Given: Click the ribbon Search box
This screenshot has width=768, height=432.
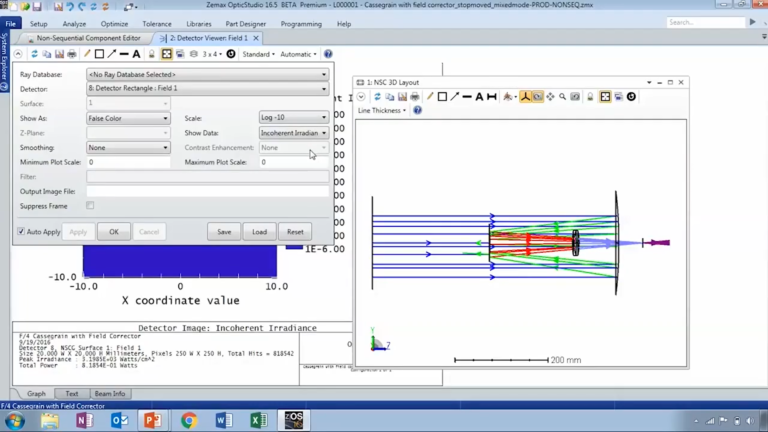Looking at the screenshot, I should [706, 23].
